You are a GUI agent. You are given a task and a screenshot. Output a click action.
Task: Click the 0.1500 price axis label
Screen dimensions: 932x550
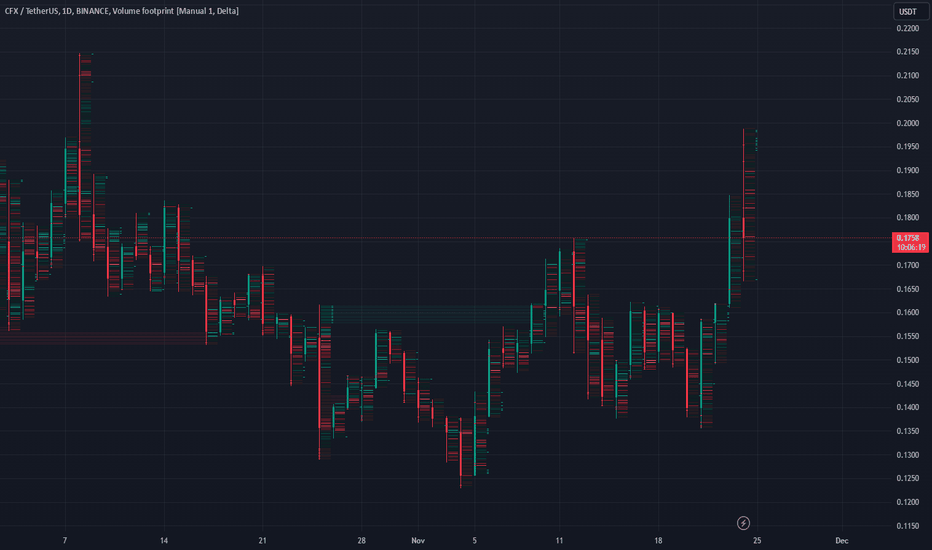908,360
